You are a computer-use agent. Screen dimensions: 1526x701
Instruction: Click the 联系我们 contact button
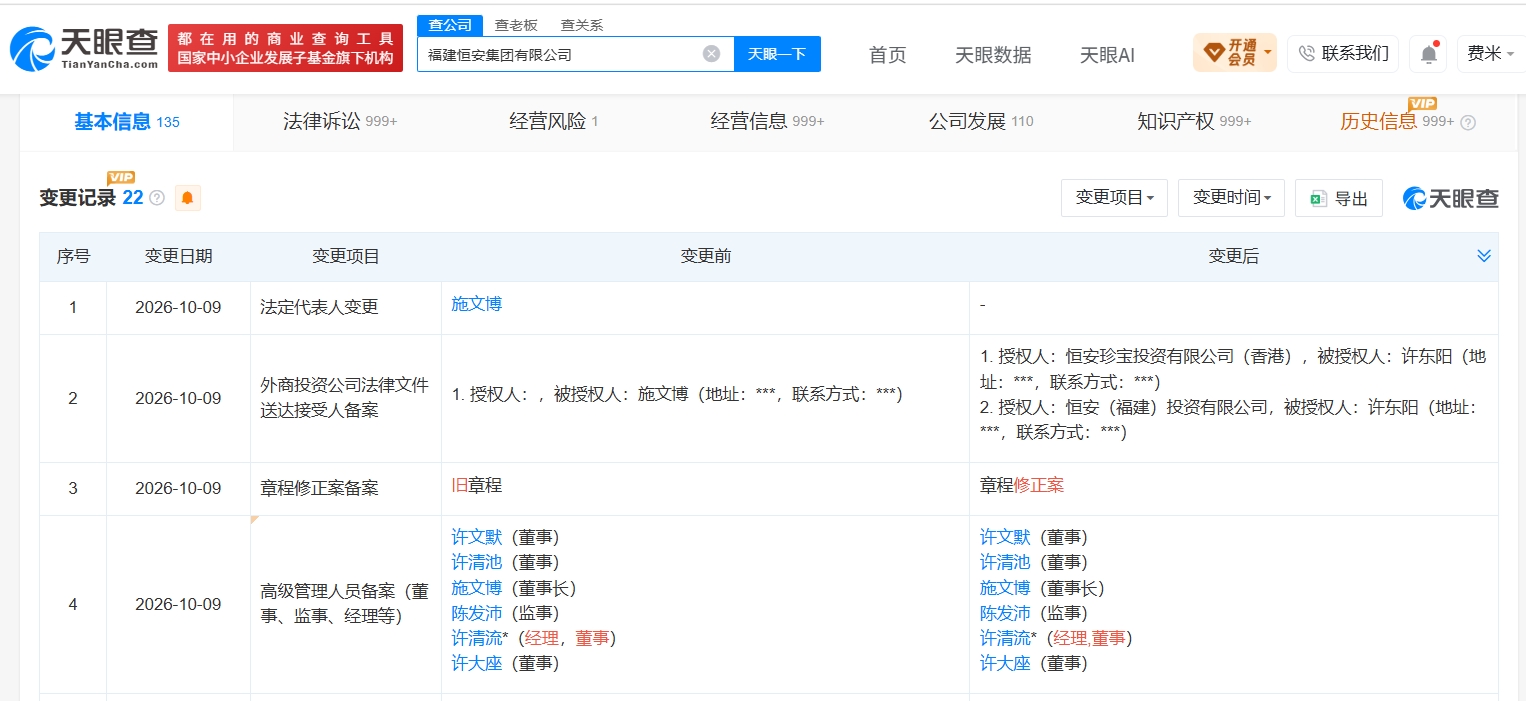[1344, 54]
